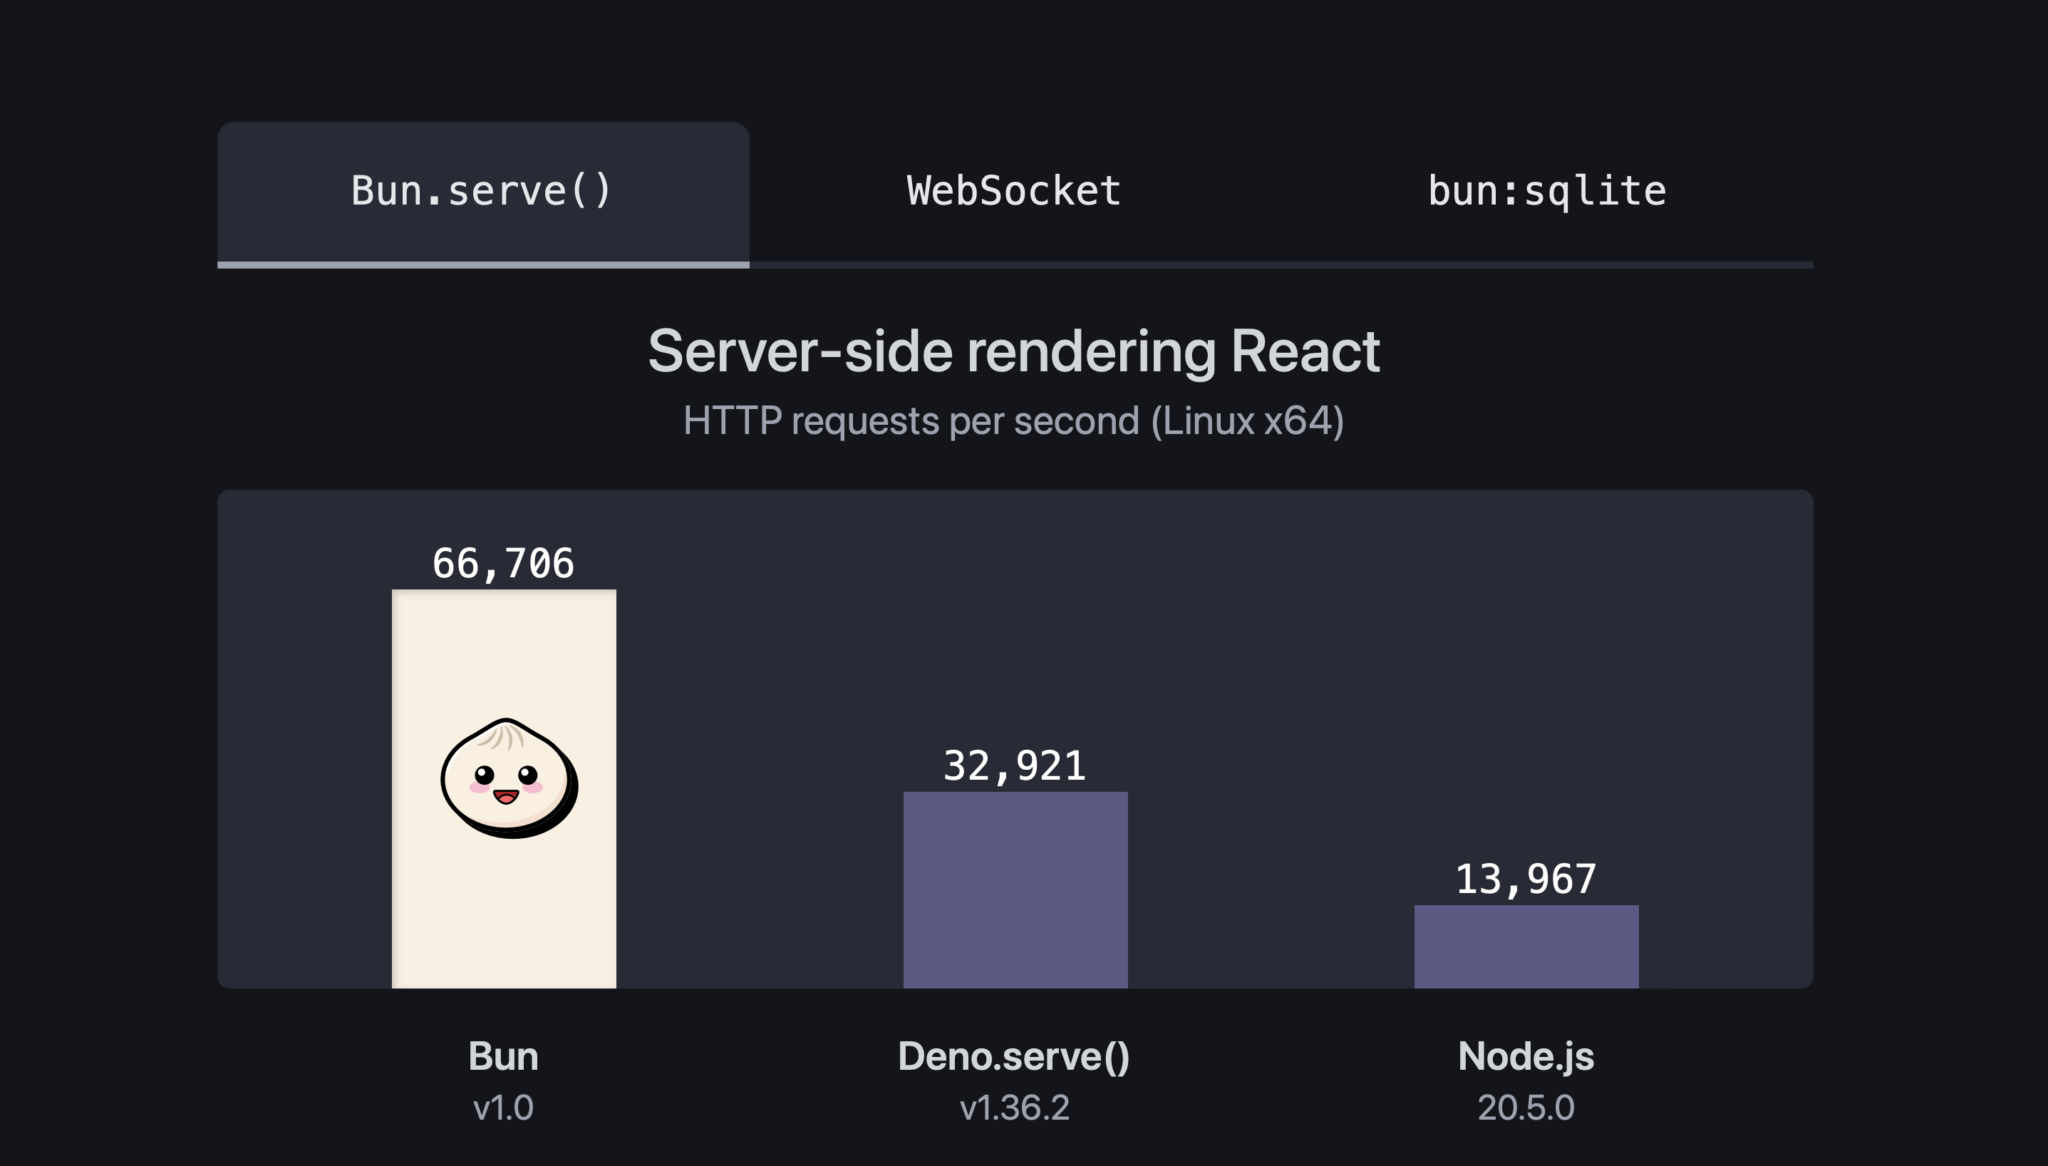
Task: Click the 66,706 value label
Action: coord(503,563)
